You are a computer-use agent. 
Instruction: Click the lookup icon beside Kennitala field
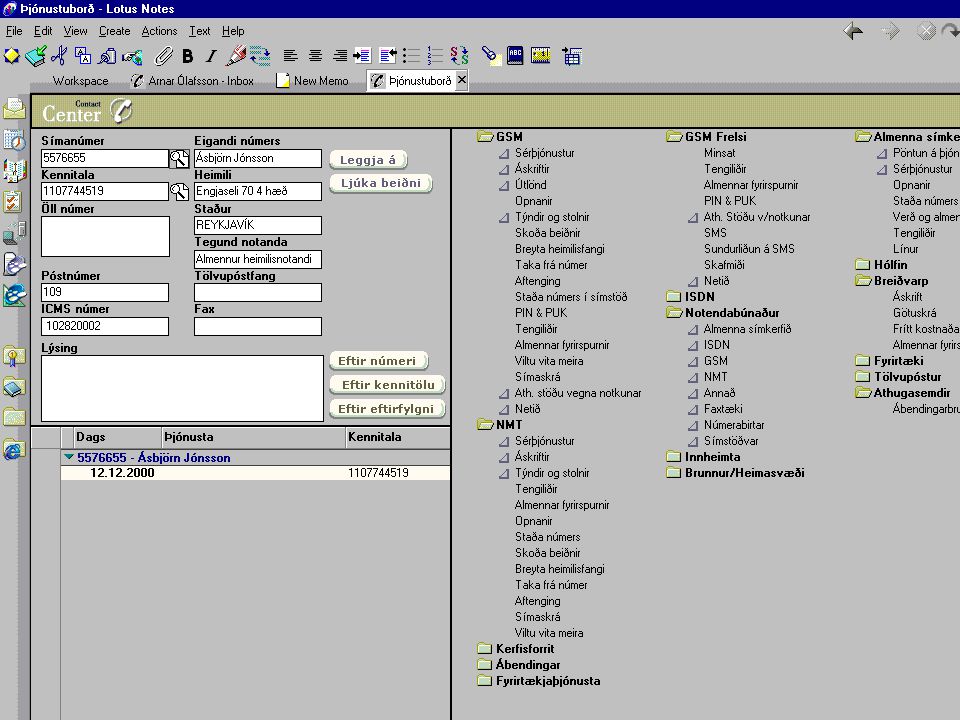tap(179, 192)
